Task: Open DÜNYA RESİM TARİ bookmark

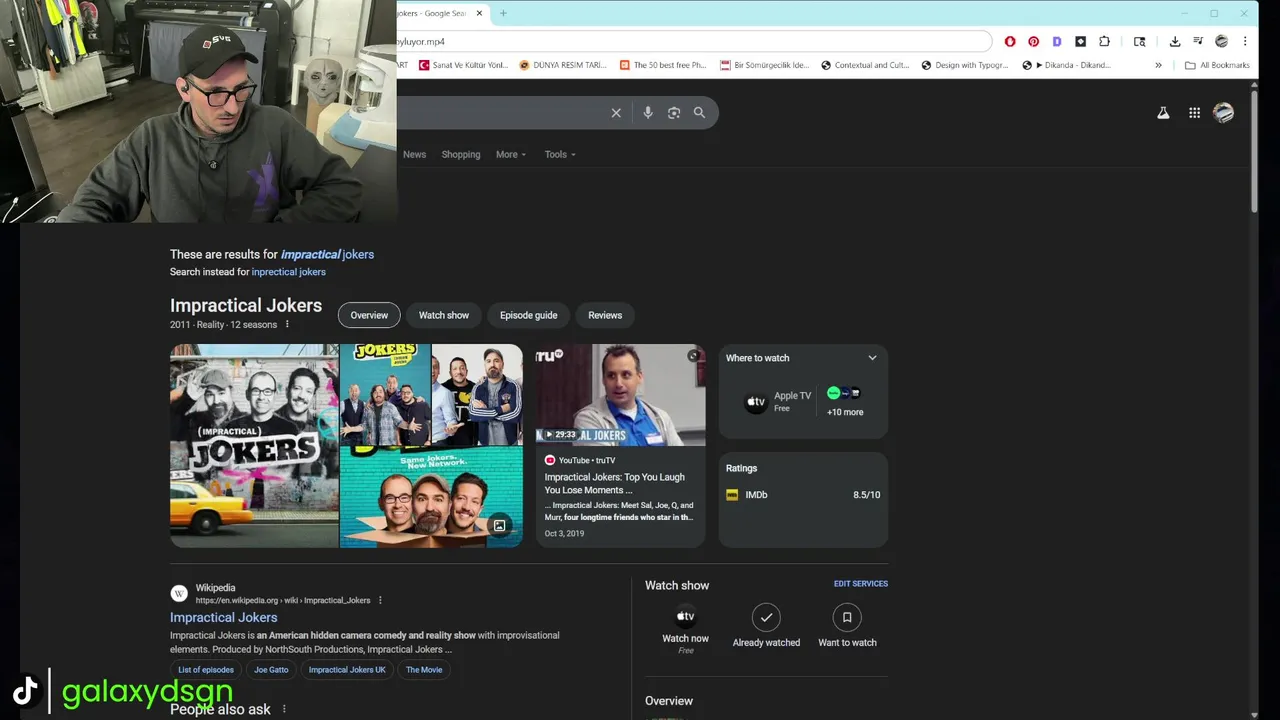Action: tap(563, 65)
